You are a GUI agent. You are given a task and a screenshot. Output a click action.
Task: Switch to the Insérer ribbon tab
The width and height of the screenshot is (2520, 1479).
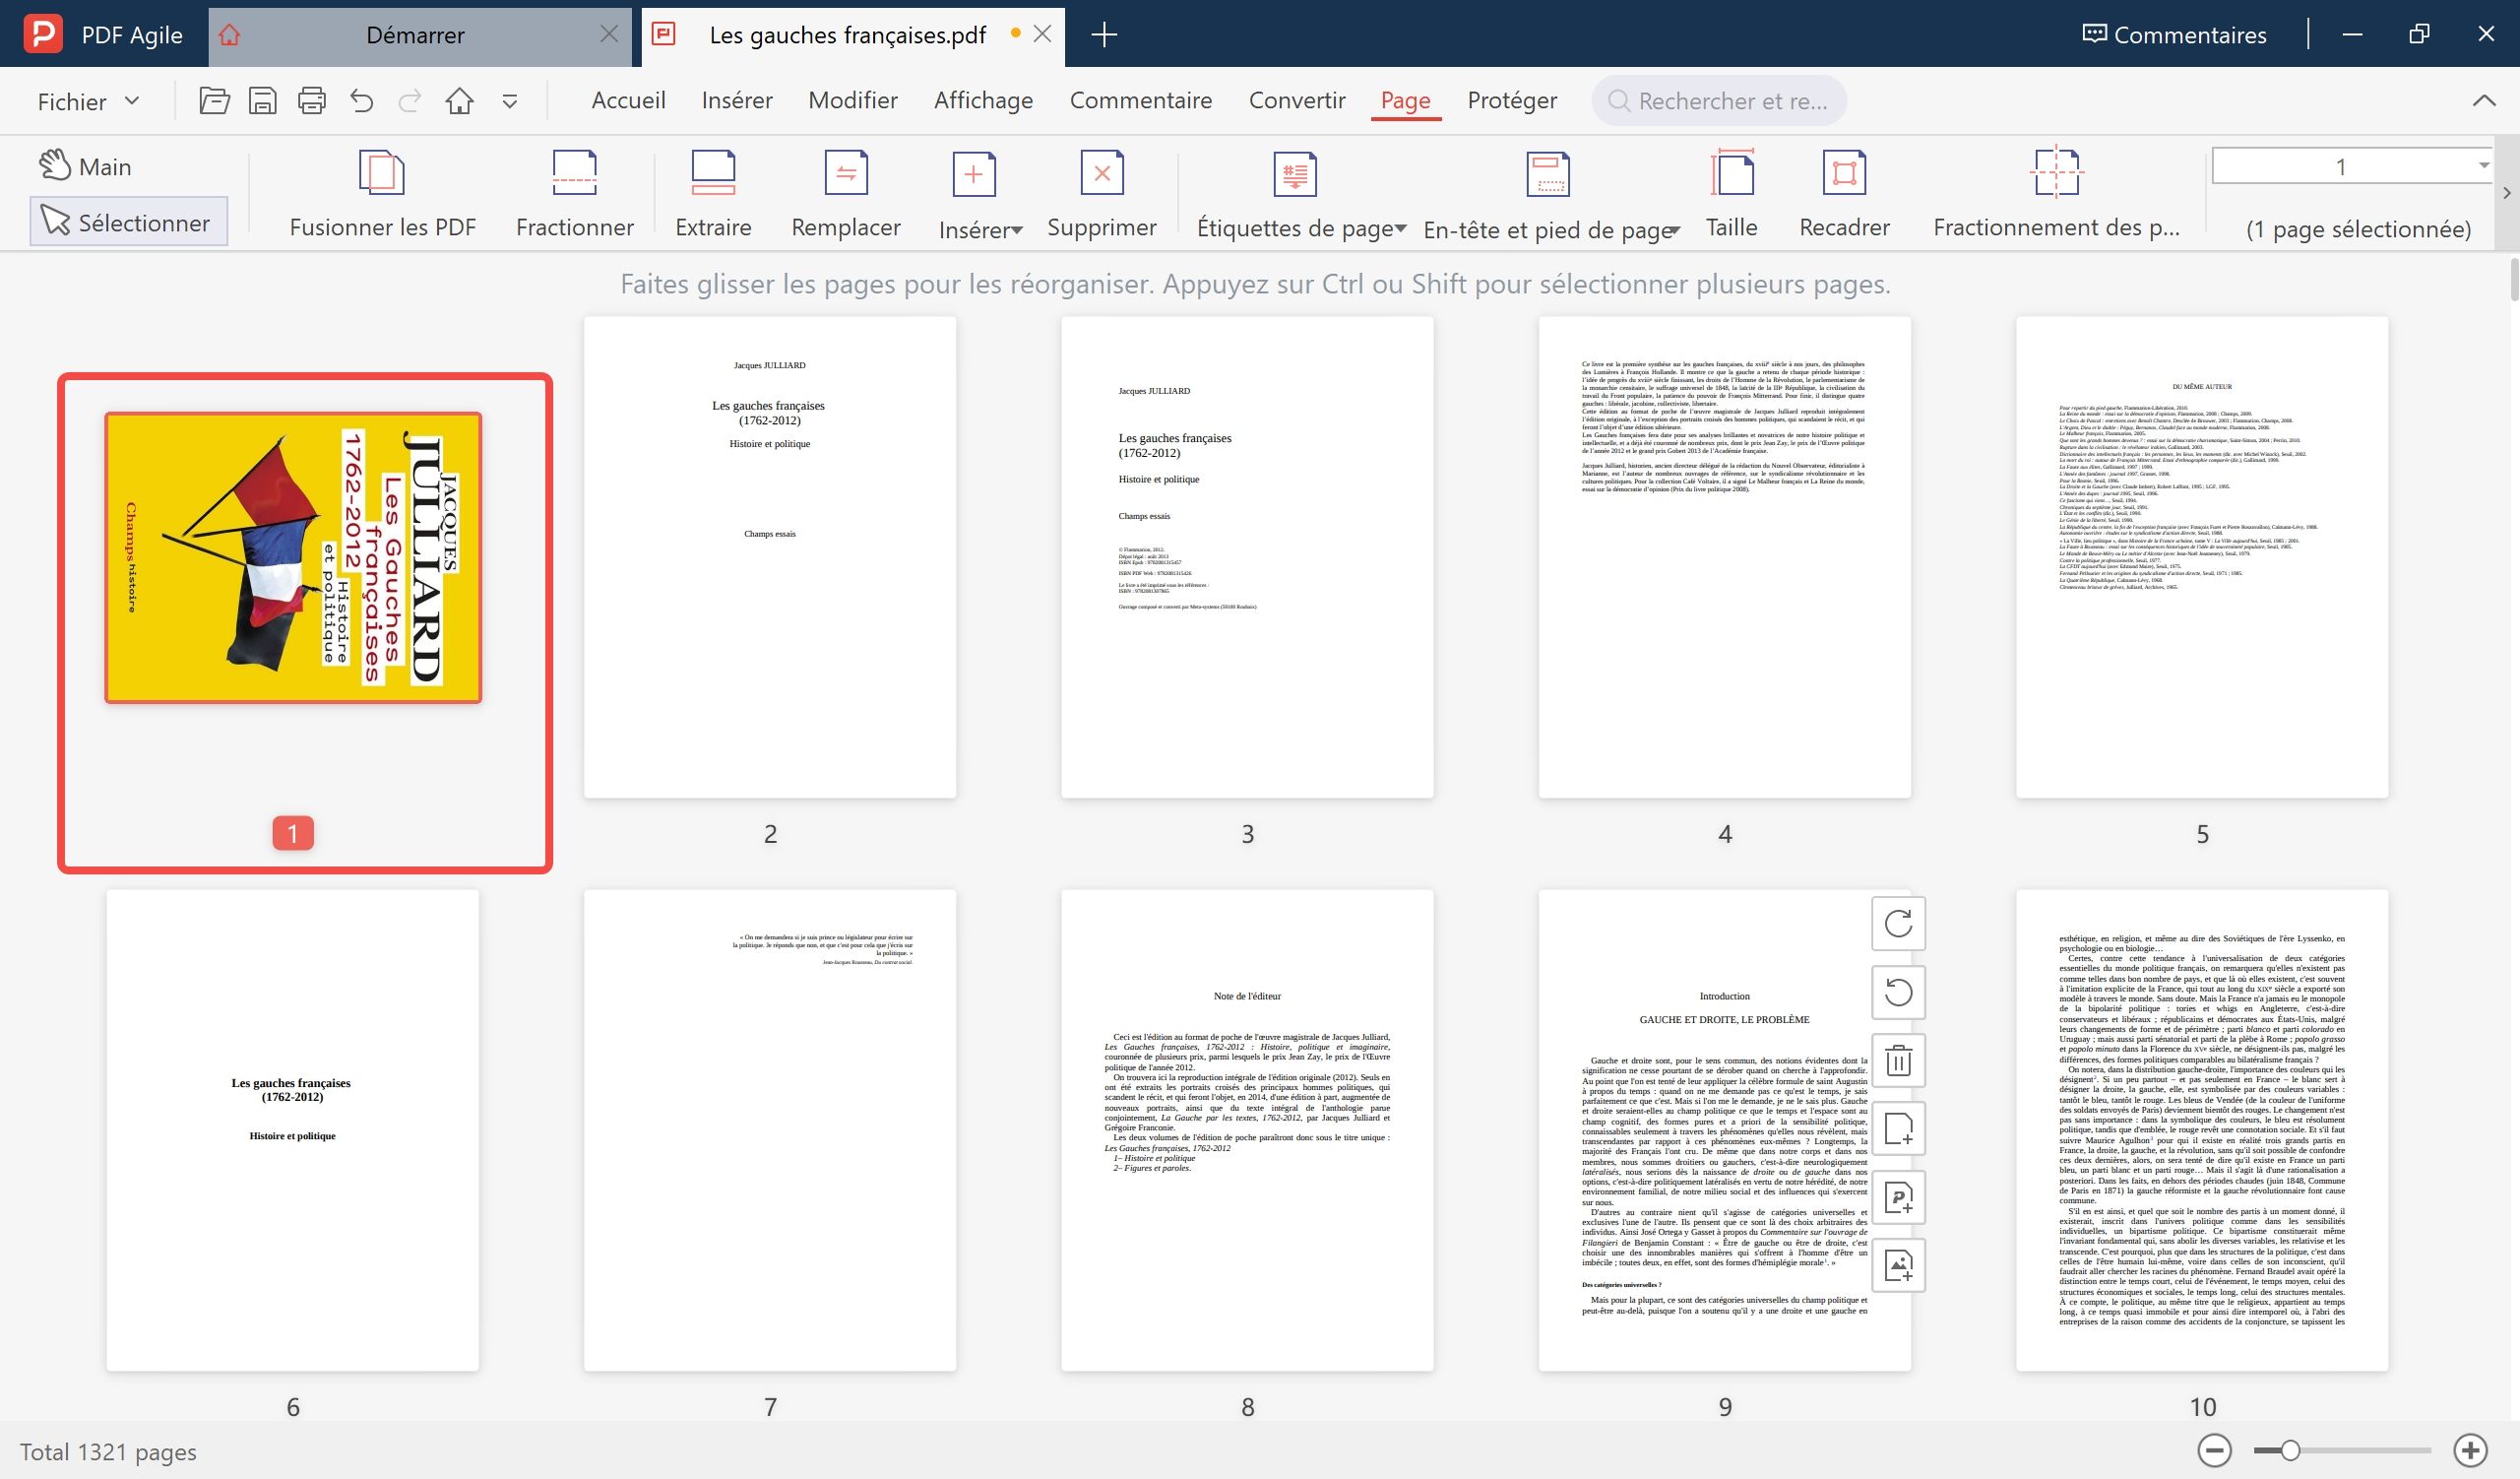pos(737,100)
